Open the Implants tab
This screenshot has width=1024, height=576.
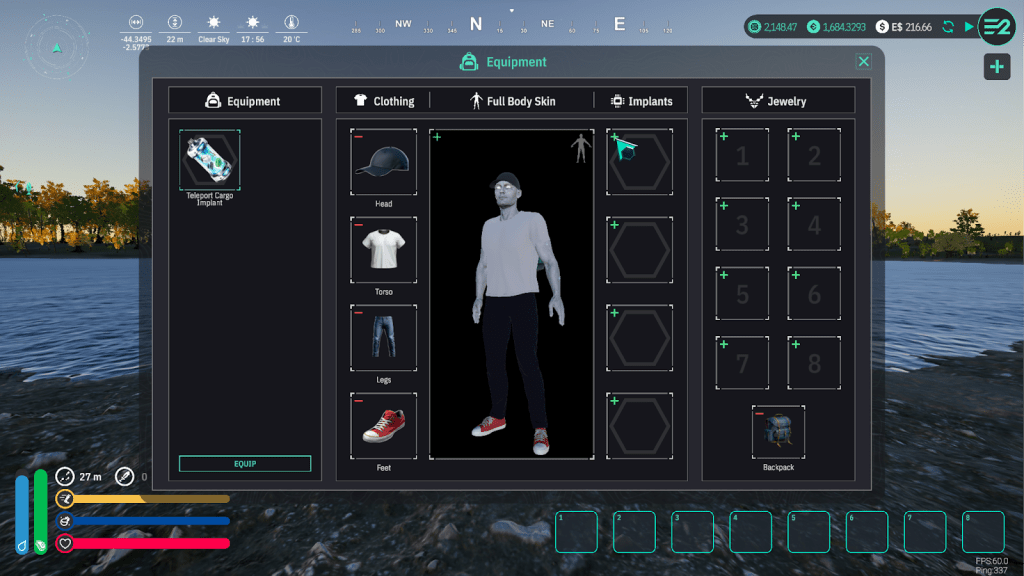point(641,101)
